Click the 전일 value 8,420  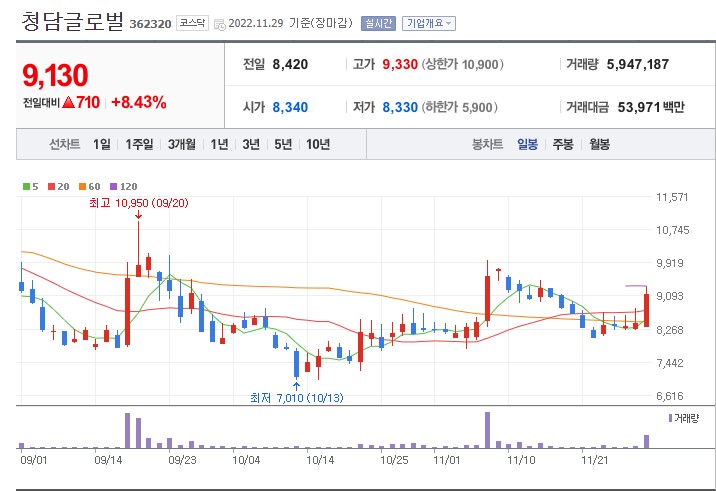pyautogui.click(x=290, y=64)
